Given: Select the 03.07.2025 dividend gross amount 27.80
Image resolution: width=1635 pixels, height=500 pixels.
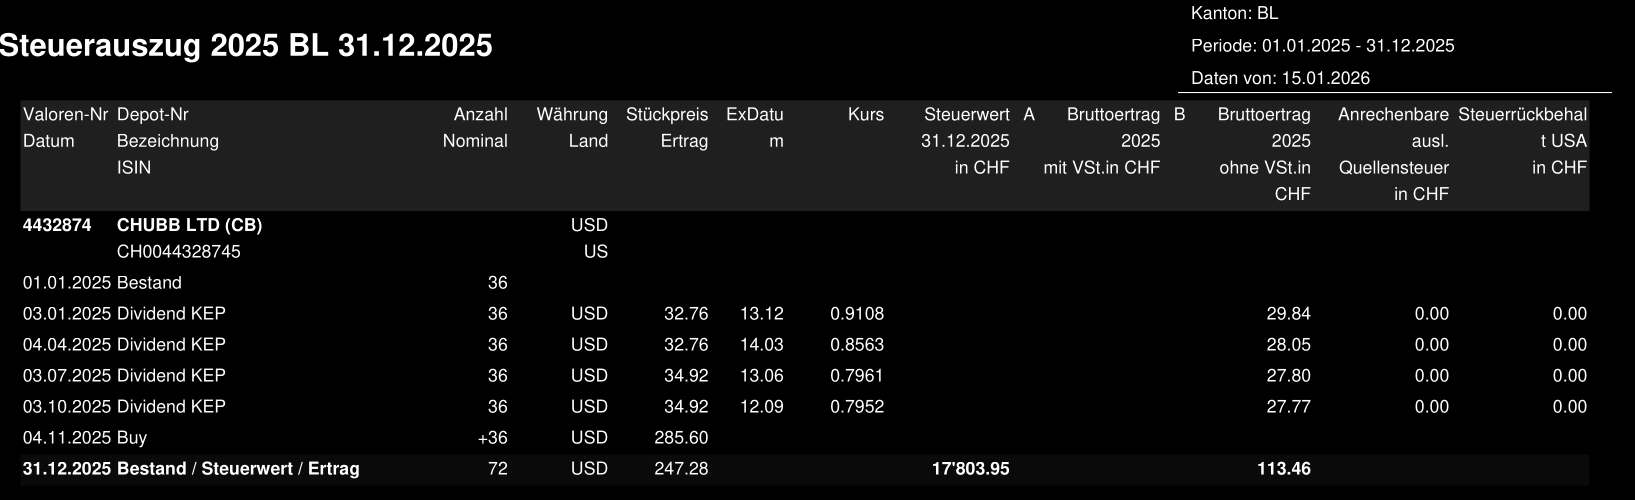Looking at the screenshot, I should click(x=1288, y=376).
